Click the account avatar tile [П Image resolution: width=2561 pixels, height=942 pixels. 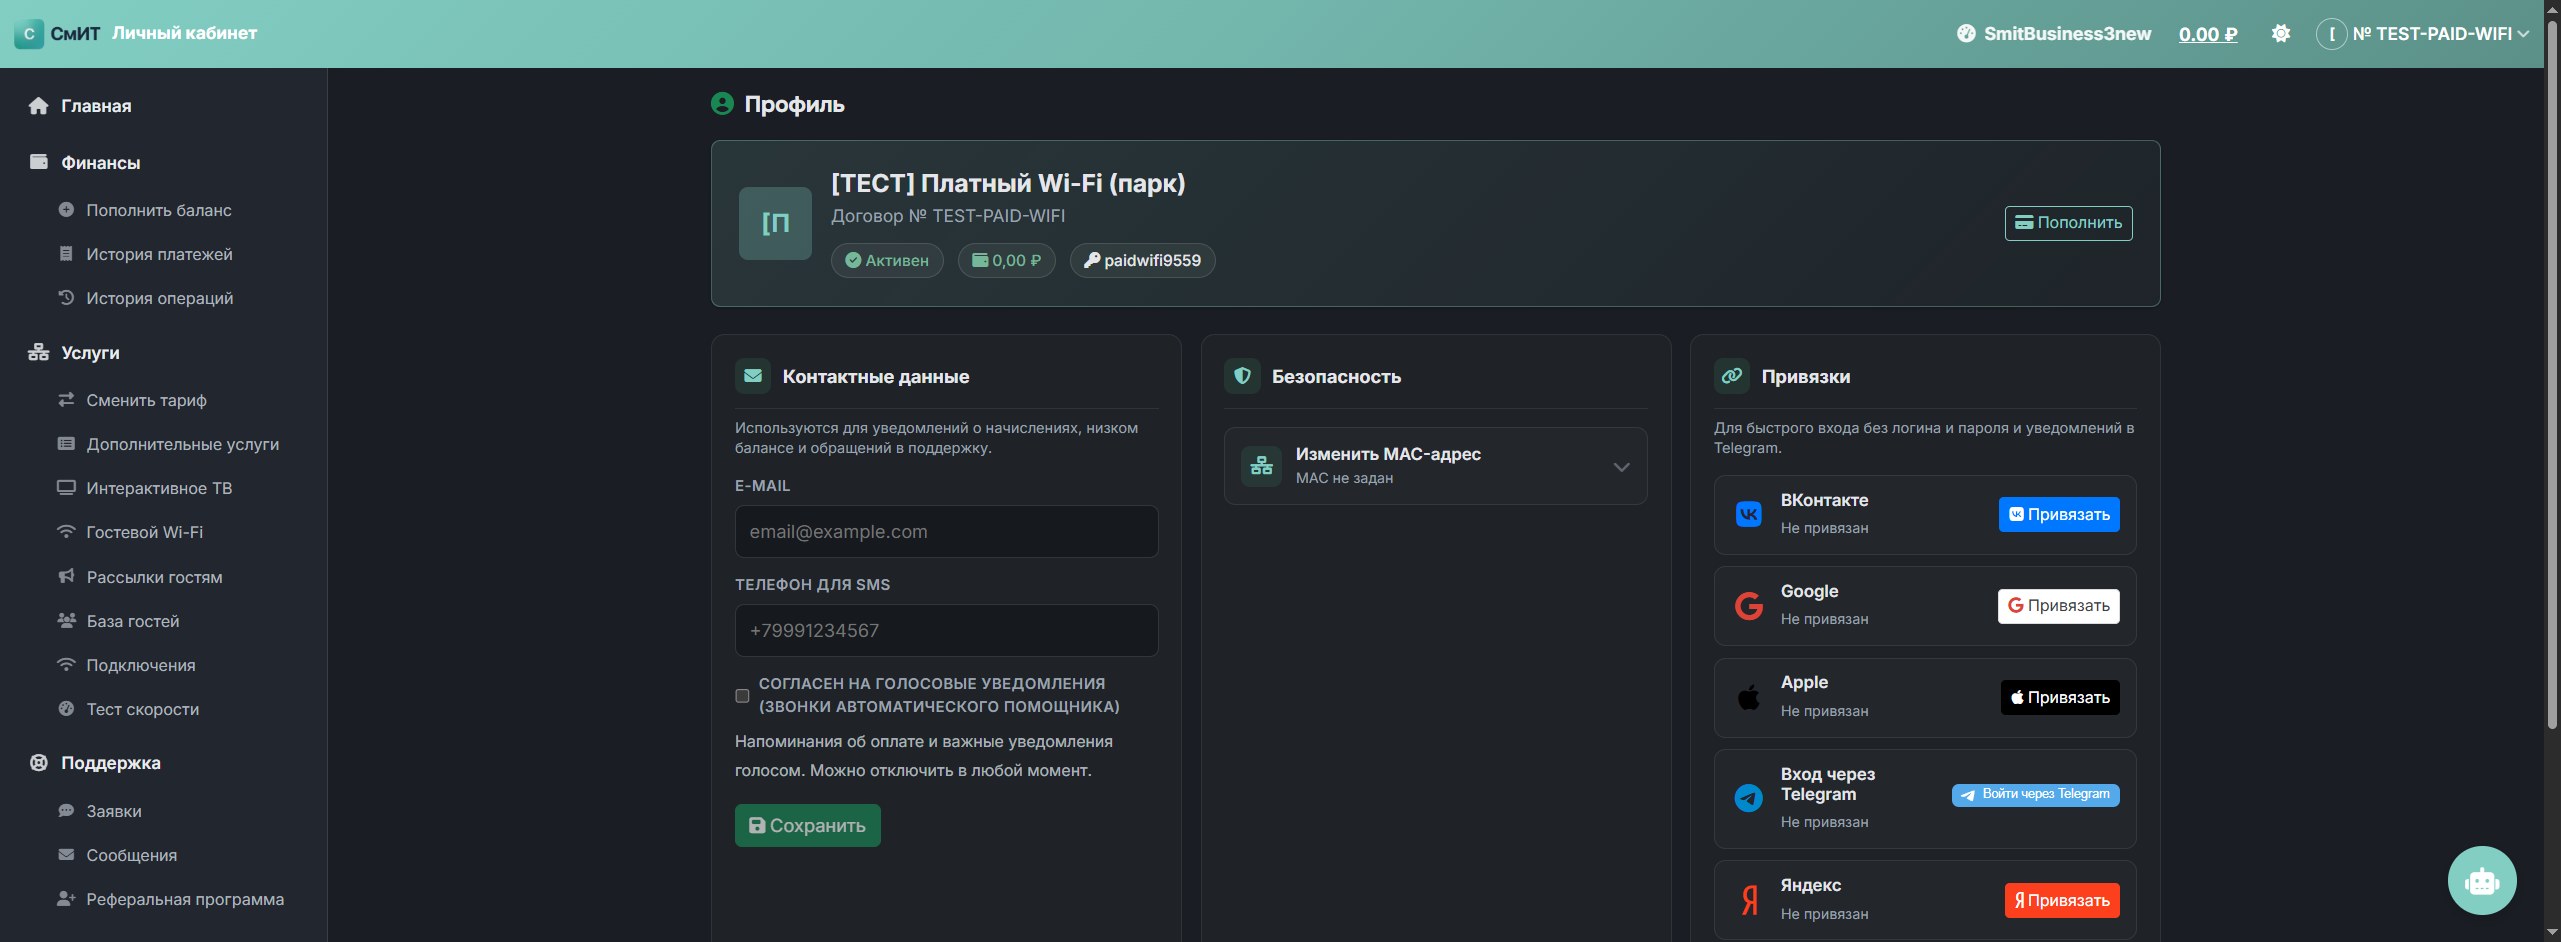coord(775,223)
